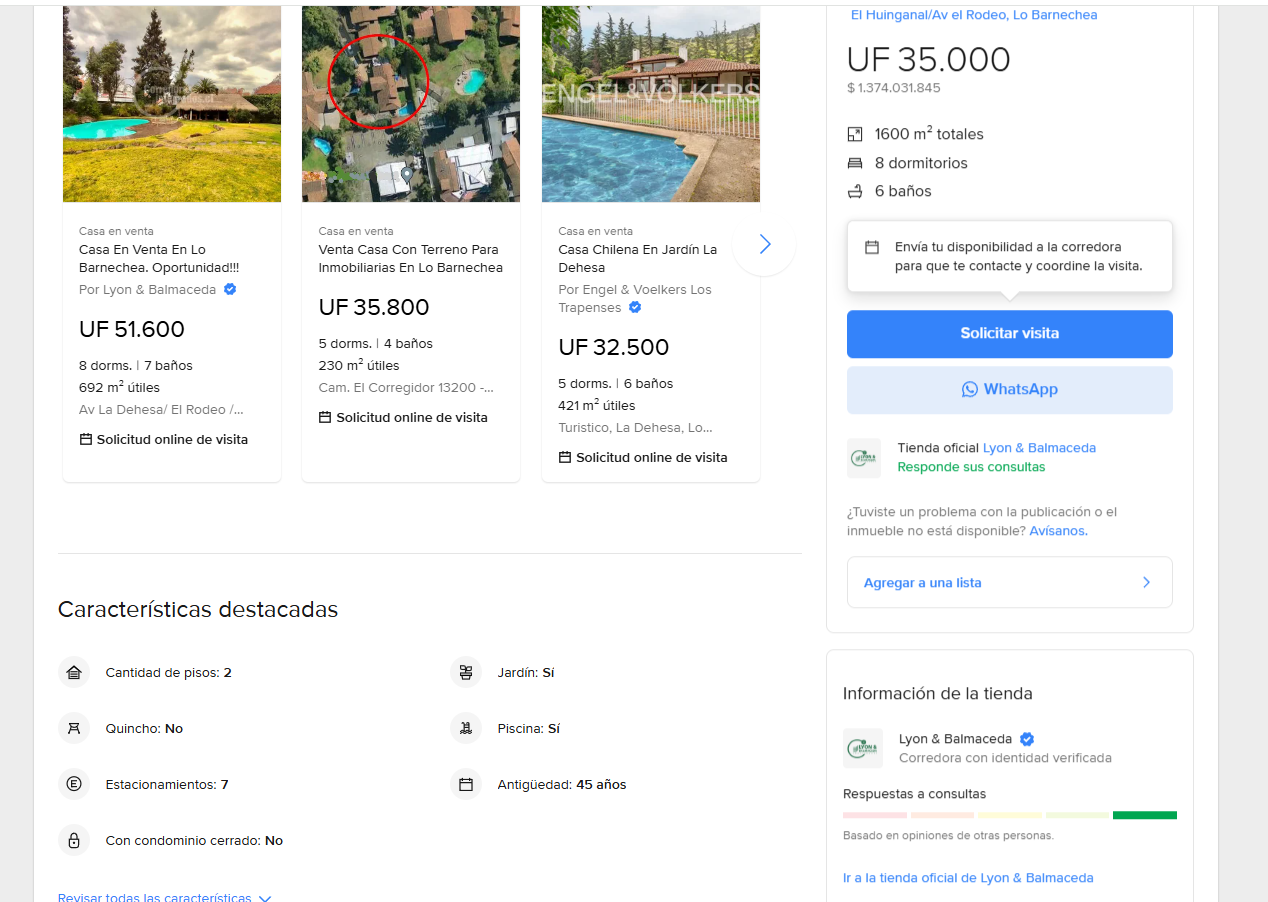
Task: Click the Quincho grill icon
Action: point(74,729)
